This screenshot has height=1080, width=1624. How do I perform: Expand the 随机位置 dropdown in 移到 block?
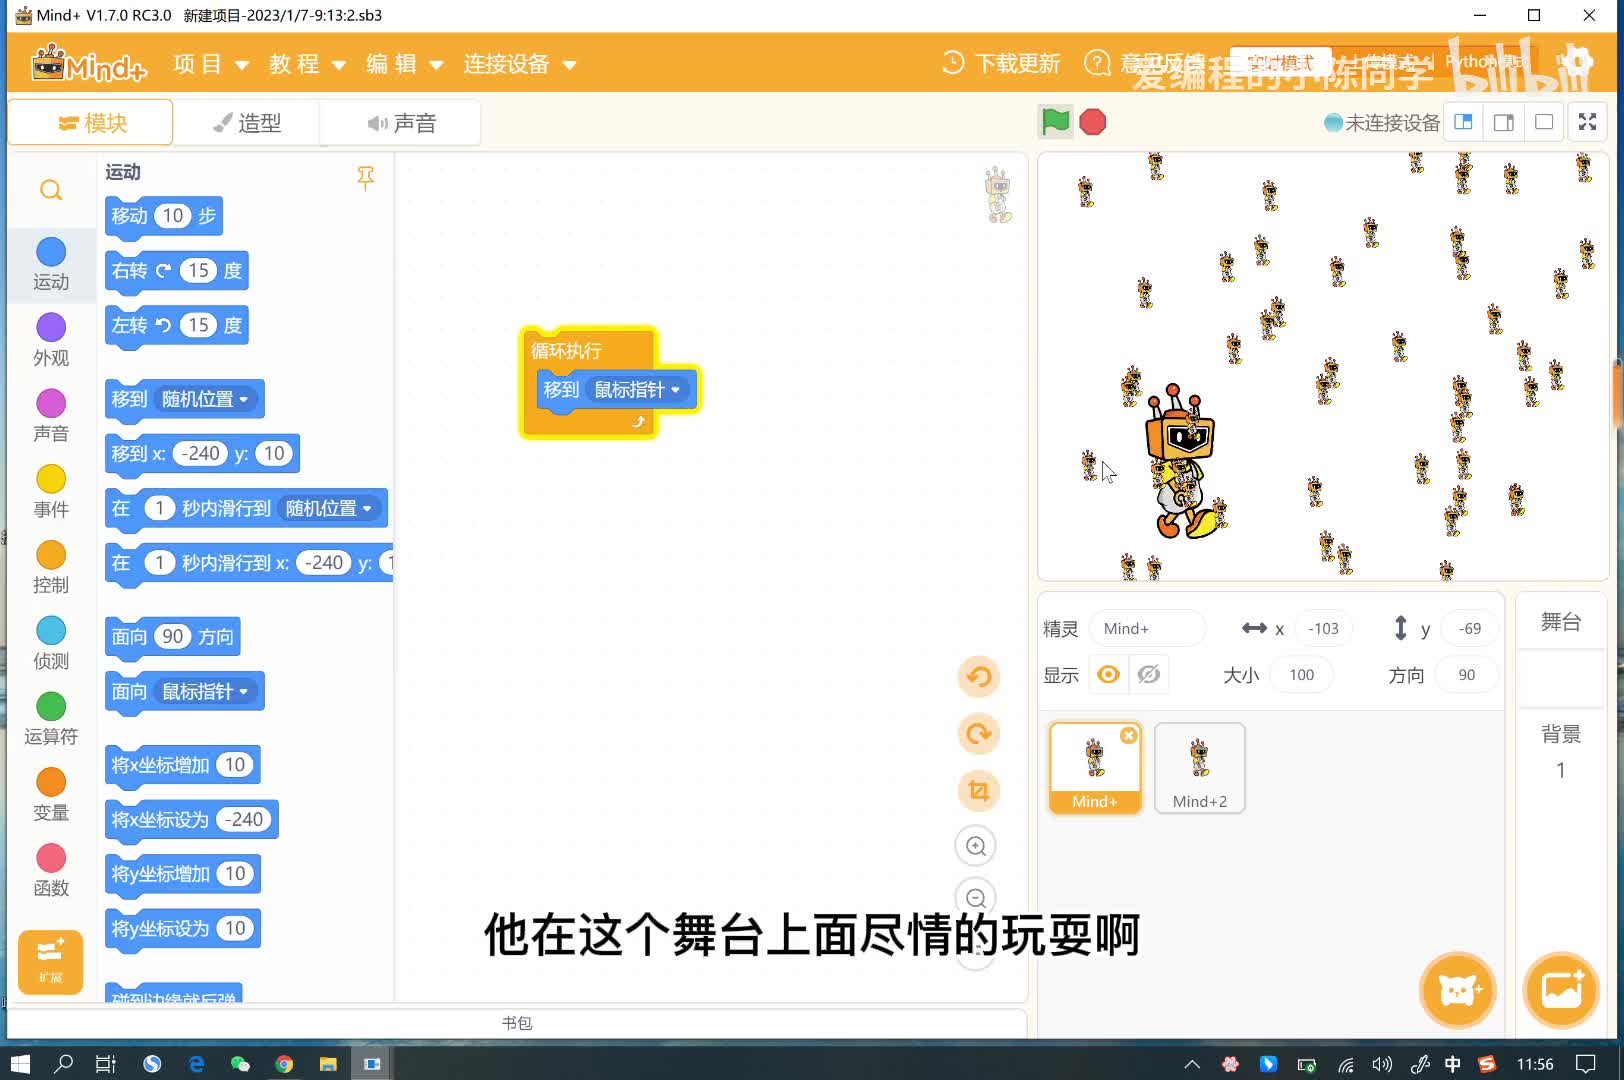[204, 399]
